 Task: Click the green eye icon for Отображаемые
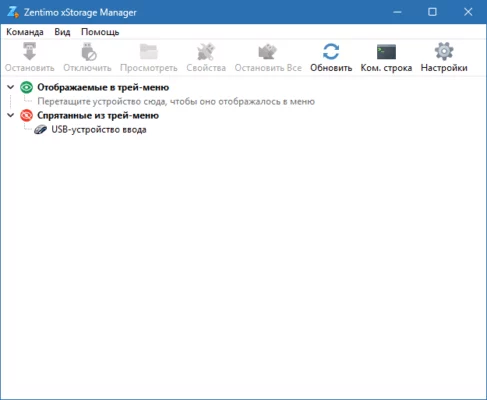26,87
